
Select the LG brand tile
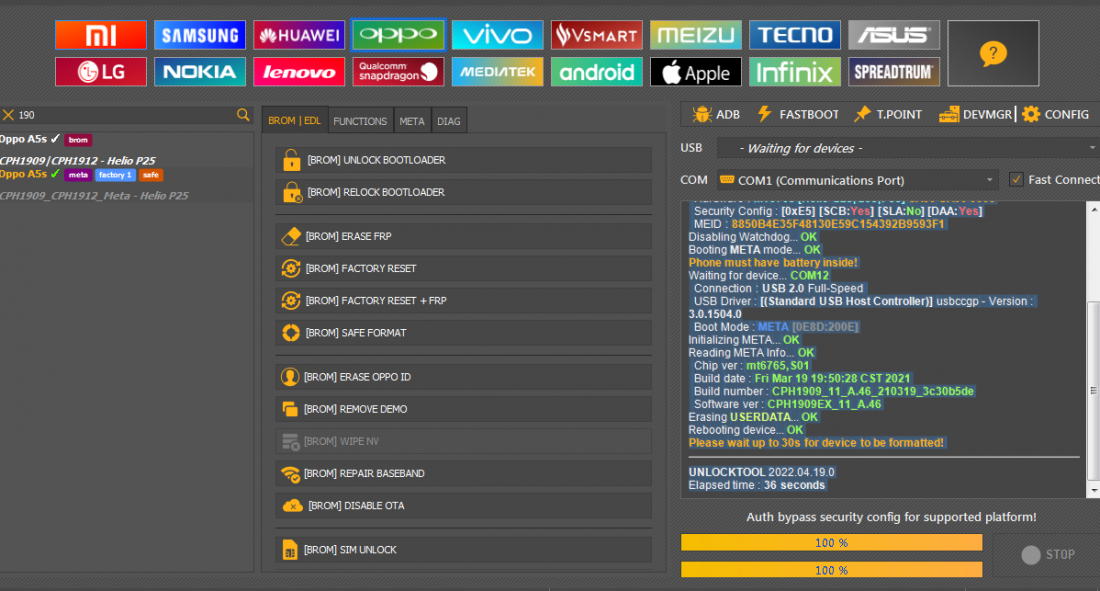(101, 72)
